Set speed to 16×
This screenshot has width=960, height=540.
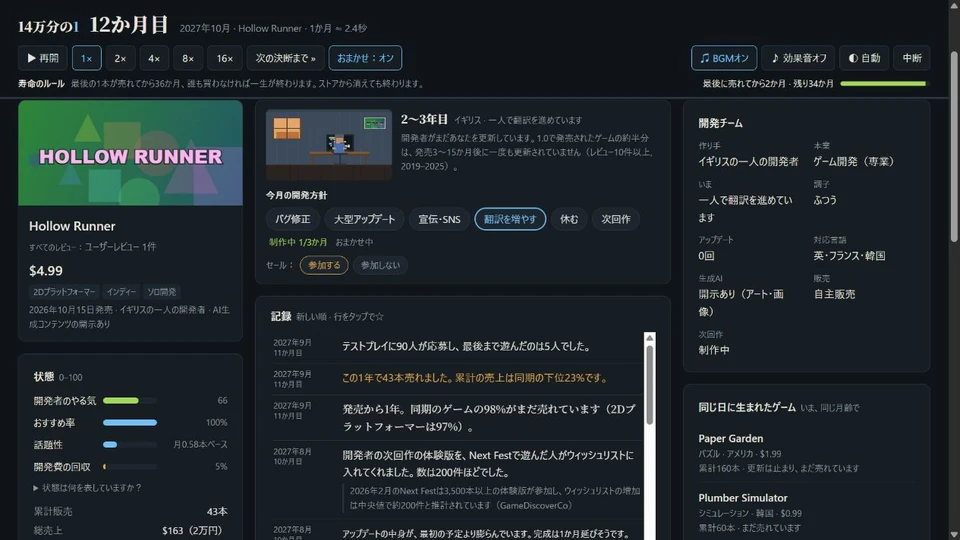(x=225, y=58)
